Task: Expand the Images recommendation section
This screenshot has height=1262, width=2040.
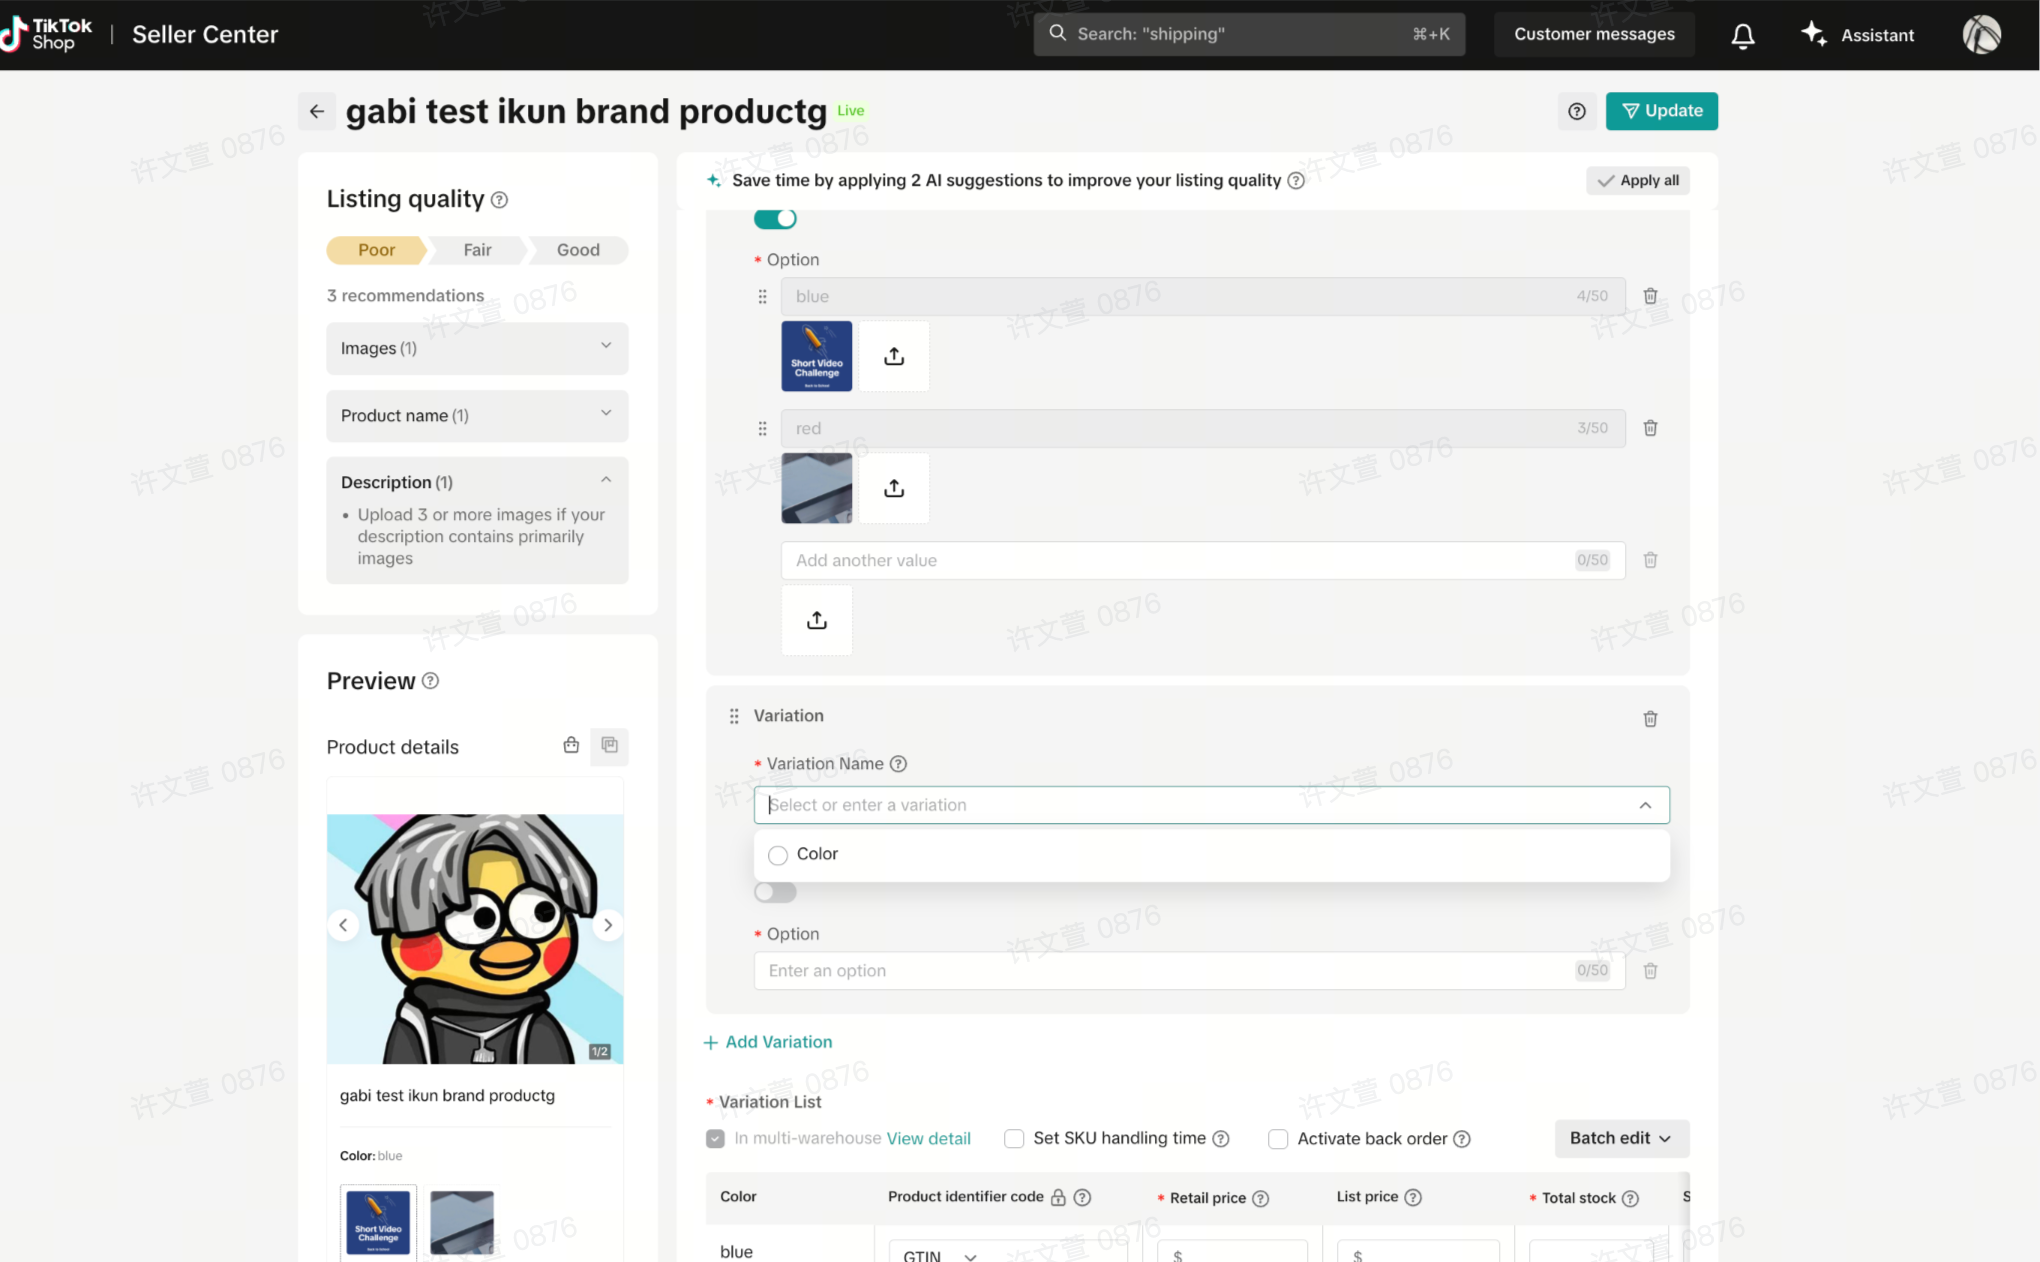Action: click(x=477, y=348)
